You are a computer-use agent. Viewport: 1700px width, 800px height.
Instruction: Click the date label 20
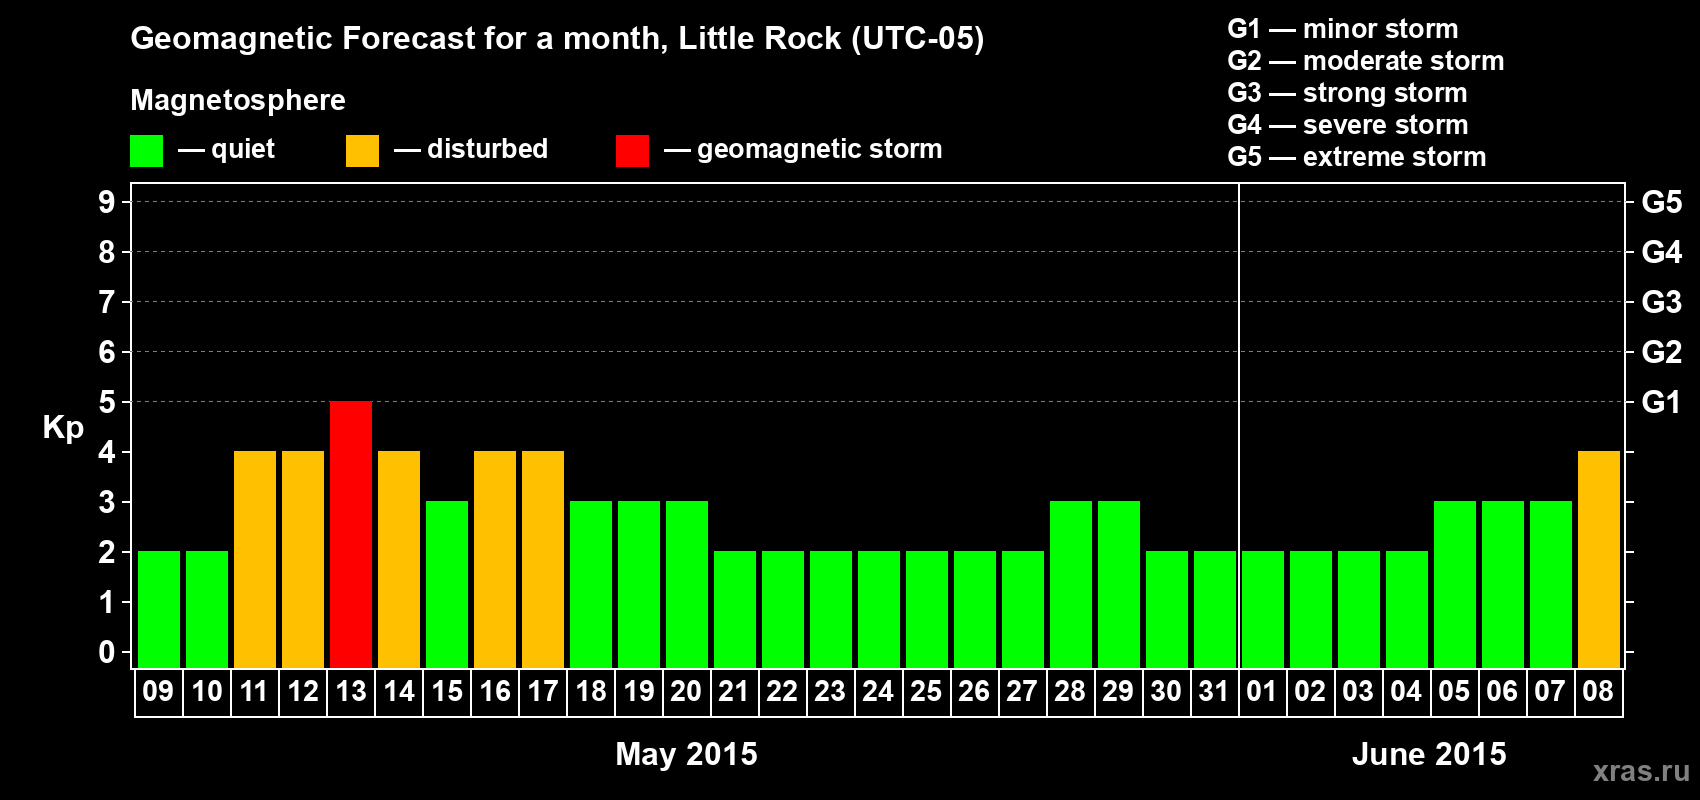click(x=686, y=692)
